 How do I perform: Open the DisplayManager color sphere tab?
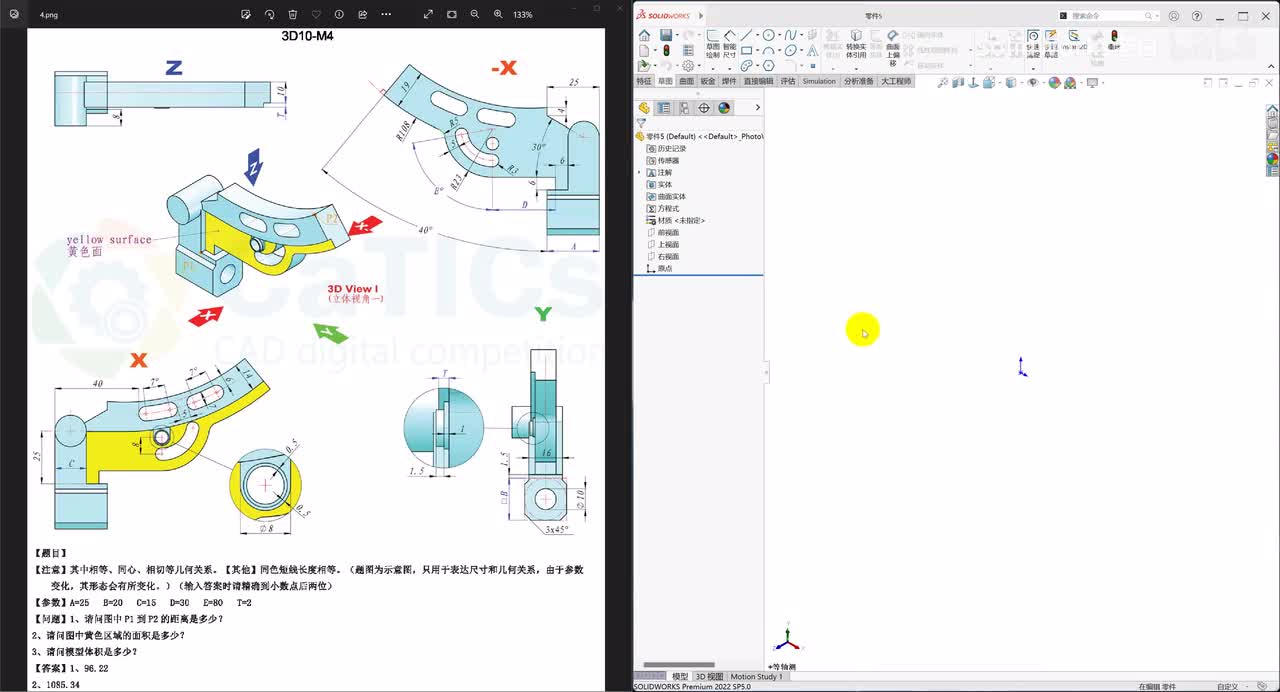[x=724, y=108]
